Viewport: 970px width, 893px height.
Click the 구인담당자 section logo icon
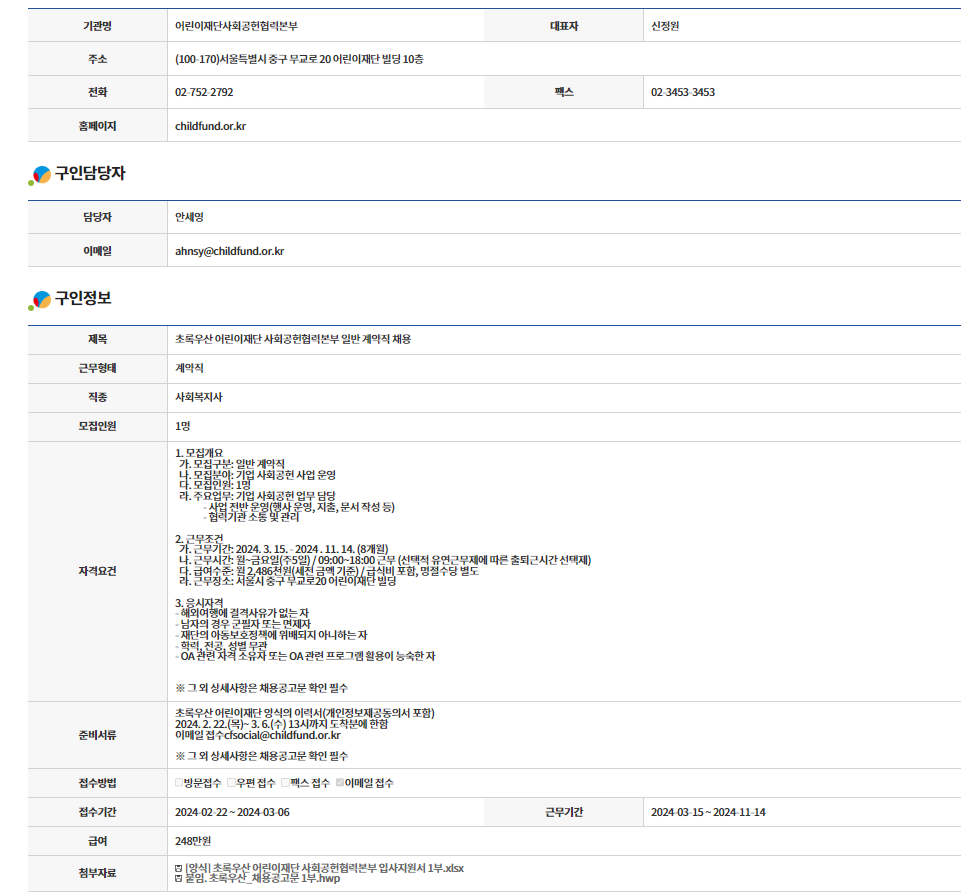(x=40, y=176)
